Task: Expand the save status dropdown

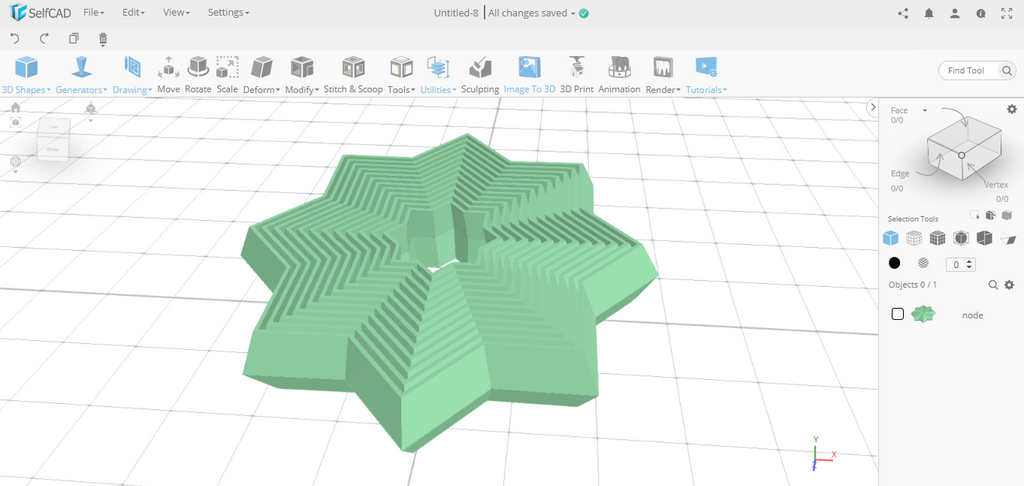Action: click(573, 13)
